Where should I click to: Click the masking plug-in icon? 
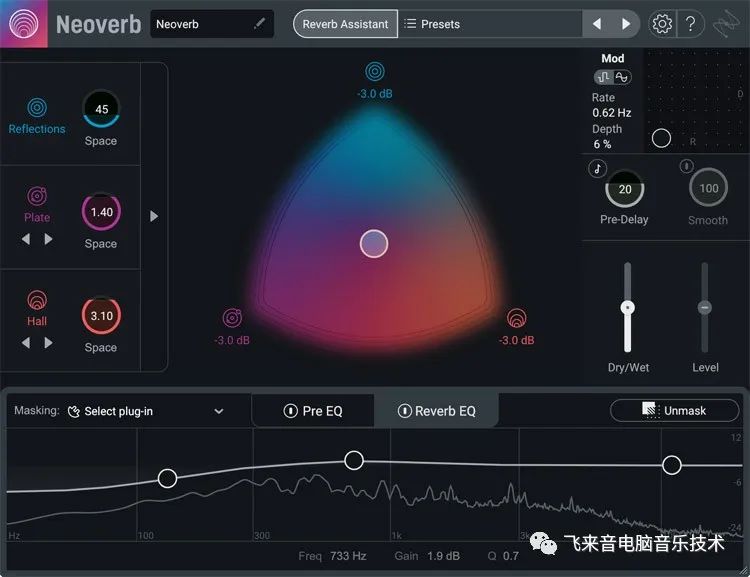click(74, 411)
